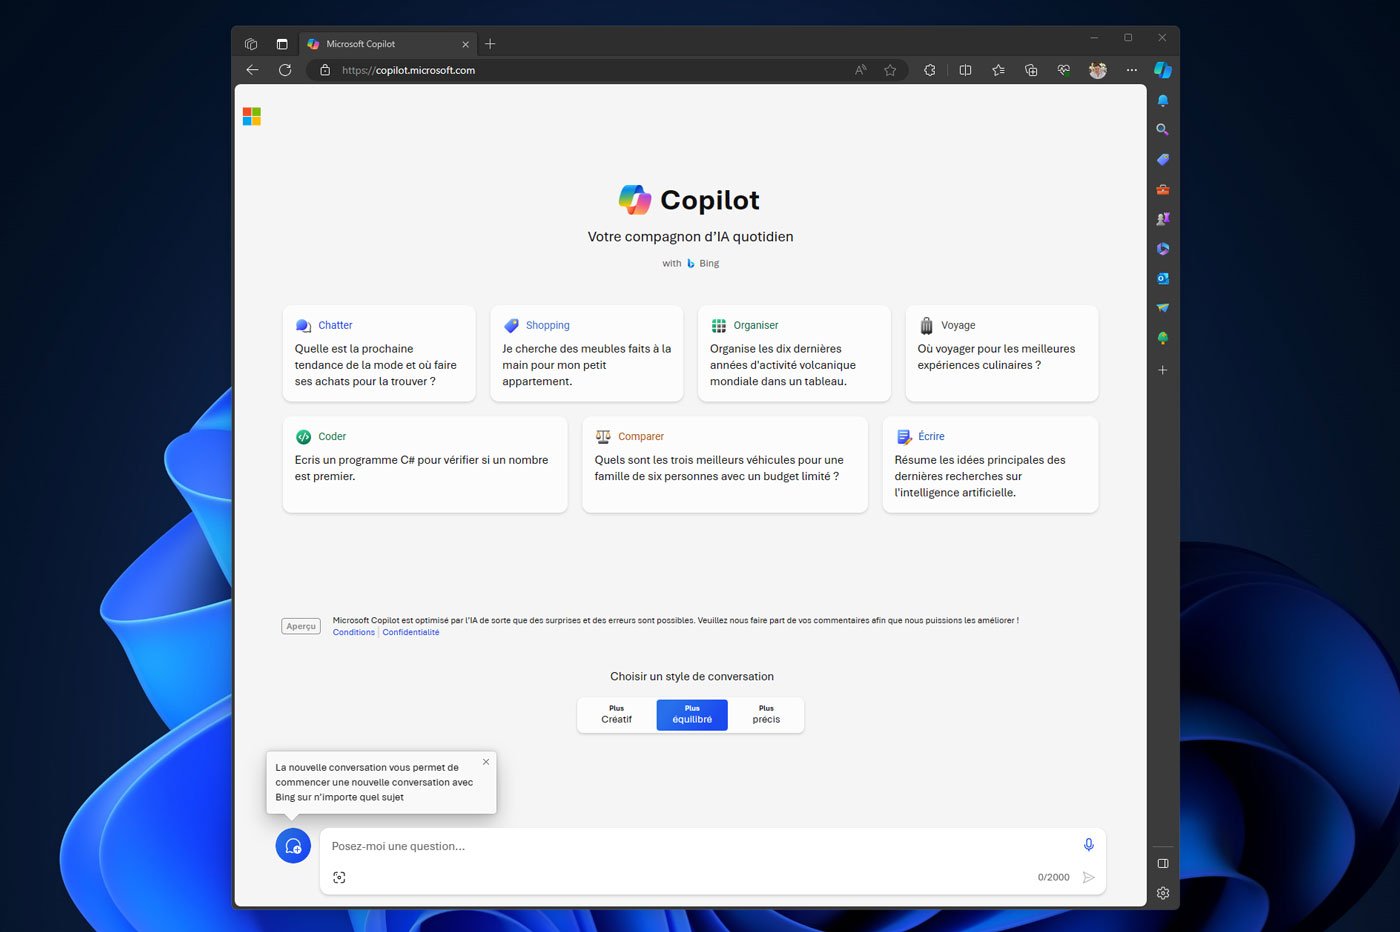
Task: Select the Plus Créatif conversation style
Action: coord(617,715)
